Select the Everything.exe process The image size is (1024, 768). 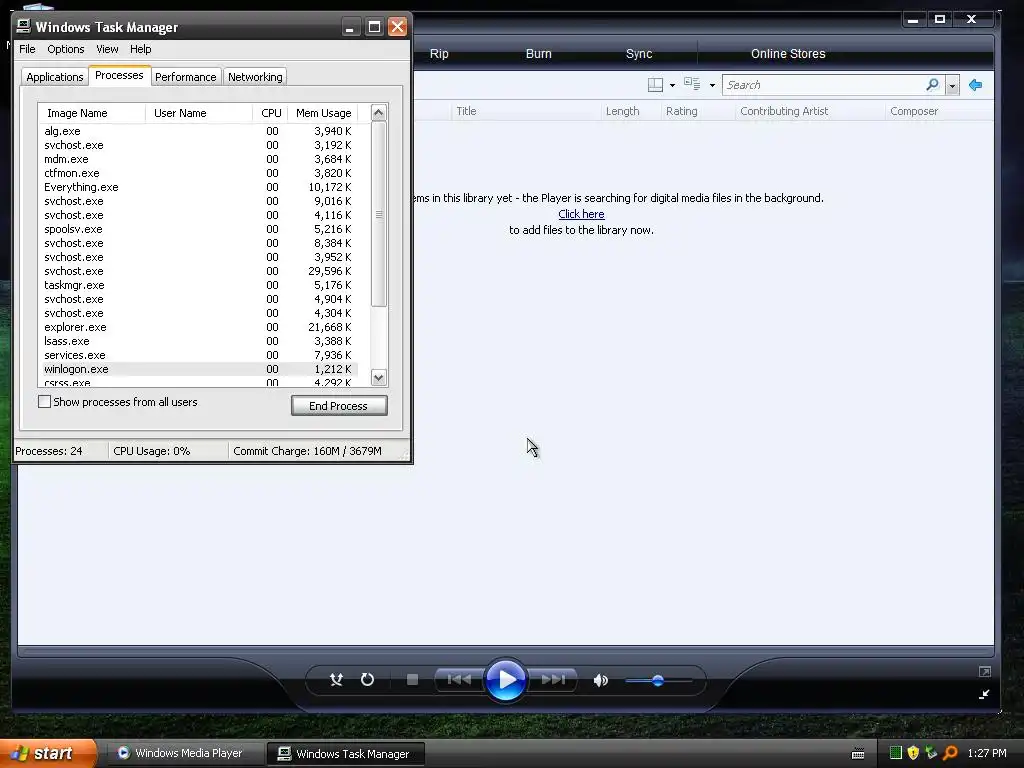point(198,187)
